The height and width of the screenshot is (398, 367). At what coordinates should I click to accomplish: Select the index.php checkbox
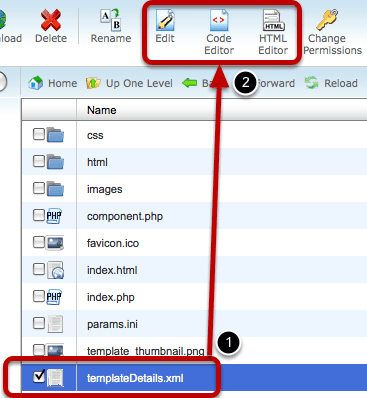(39, 296)
